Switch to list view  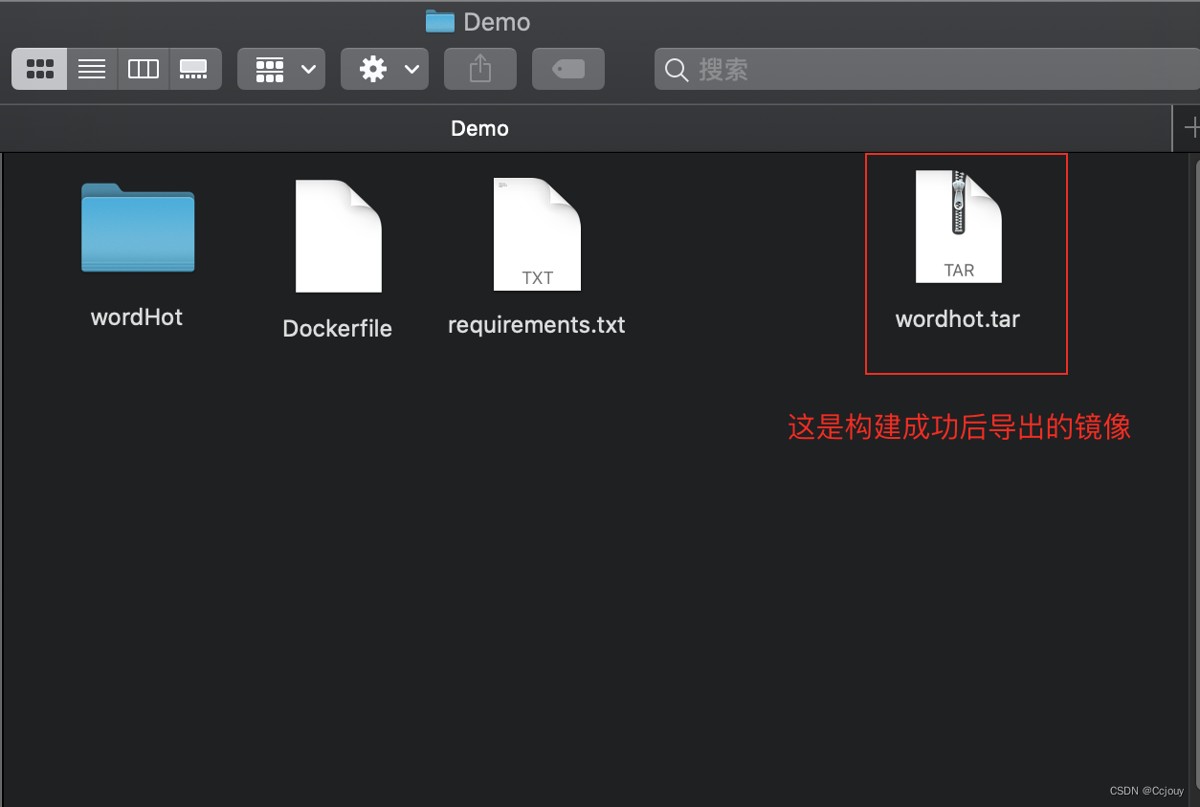[92, 69]
